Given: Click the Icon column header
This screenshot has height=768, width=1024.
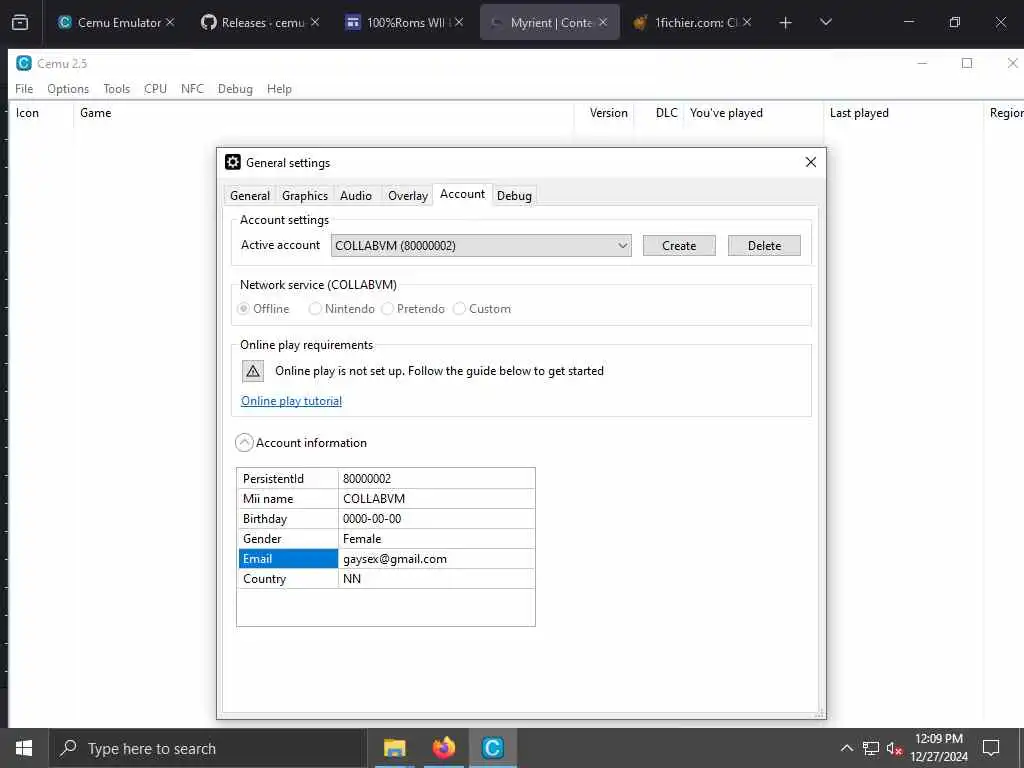Looking at the screenshot, I should [40, 113].
